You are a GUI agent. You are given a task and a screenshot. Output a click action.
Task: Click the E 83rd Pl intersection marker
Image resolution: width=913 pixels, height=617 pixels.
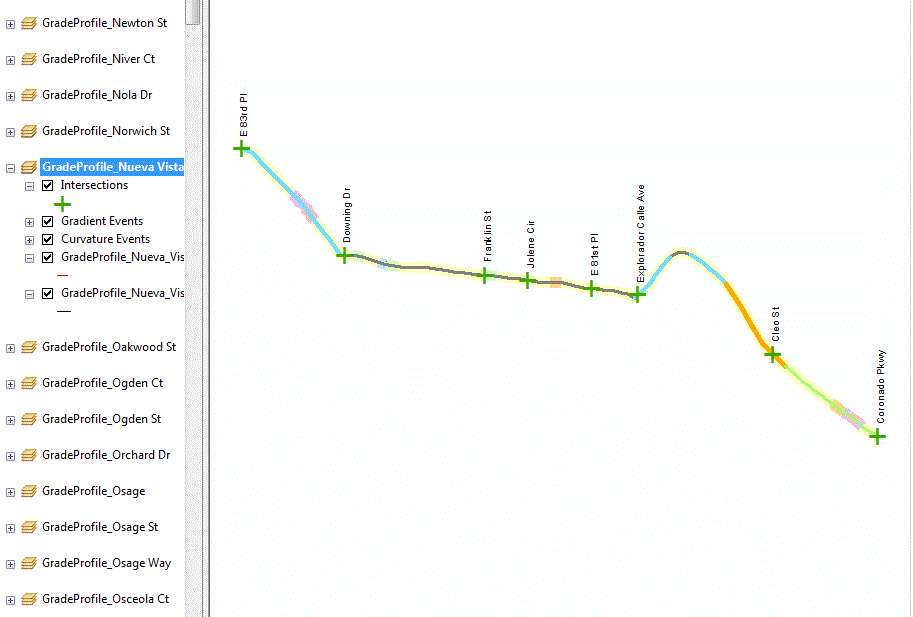[x=242, y=149]
